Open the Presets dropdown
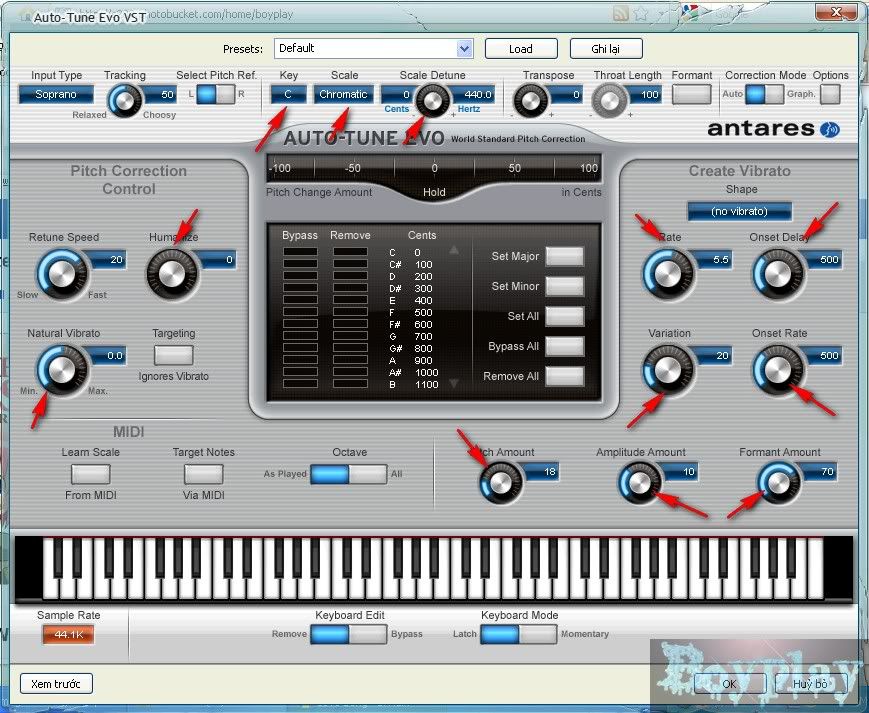 [464, 49]
